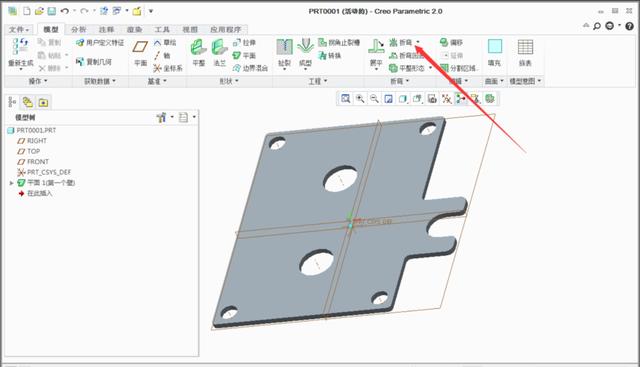
Task: Open the ribbon search magnifier icon
Action: (597, 26)
